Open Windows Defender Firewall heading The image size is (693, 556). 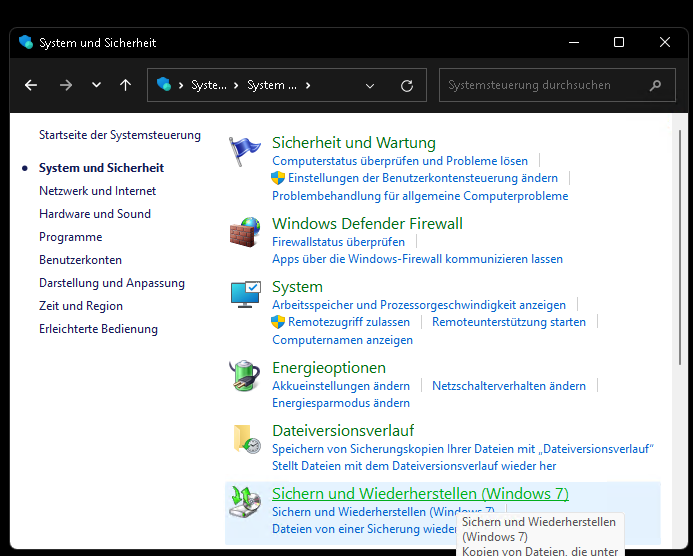367,224
